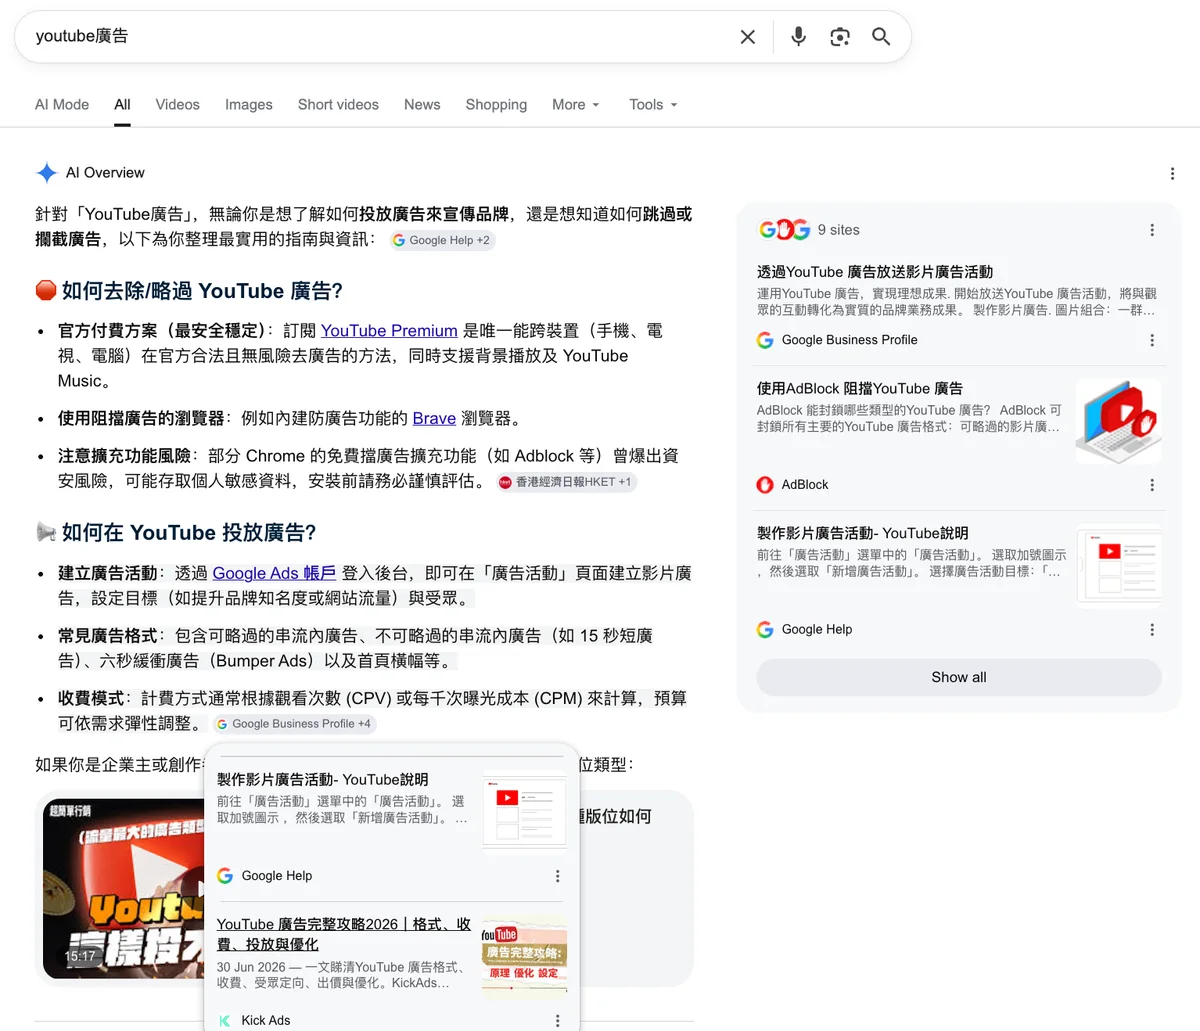Clear the search box with the X icon

click(747, 37)
